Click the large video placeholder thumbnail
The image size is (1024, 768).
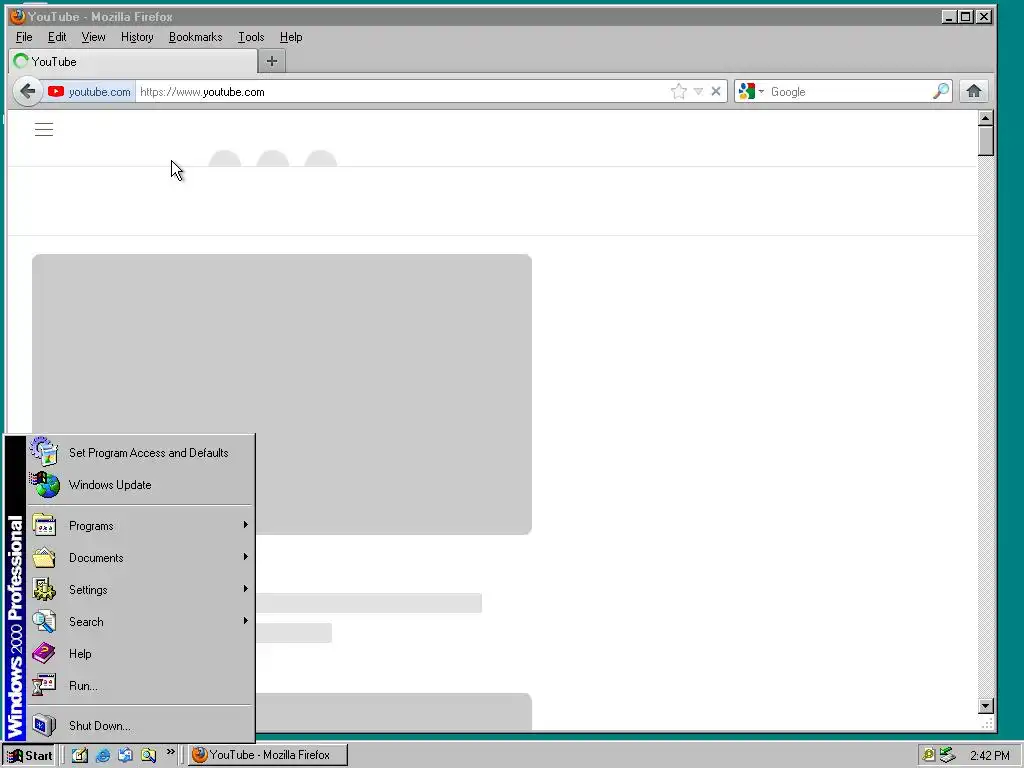[x=281, y=394]
